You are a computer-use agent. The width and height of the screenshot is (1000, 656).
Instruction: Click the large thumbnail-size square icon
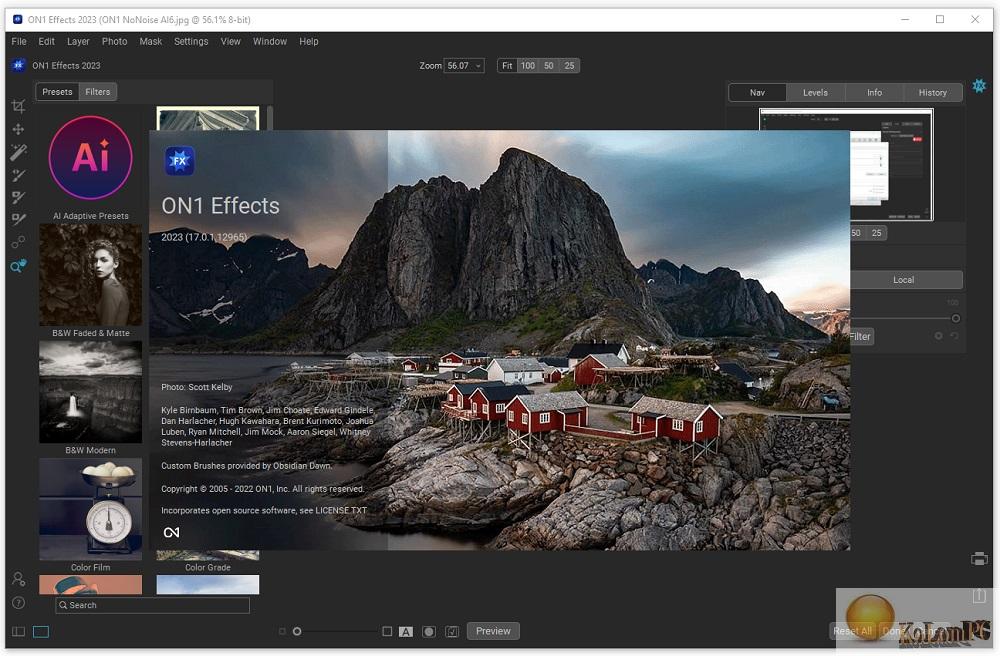[x=387, y=631]
